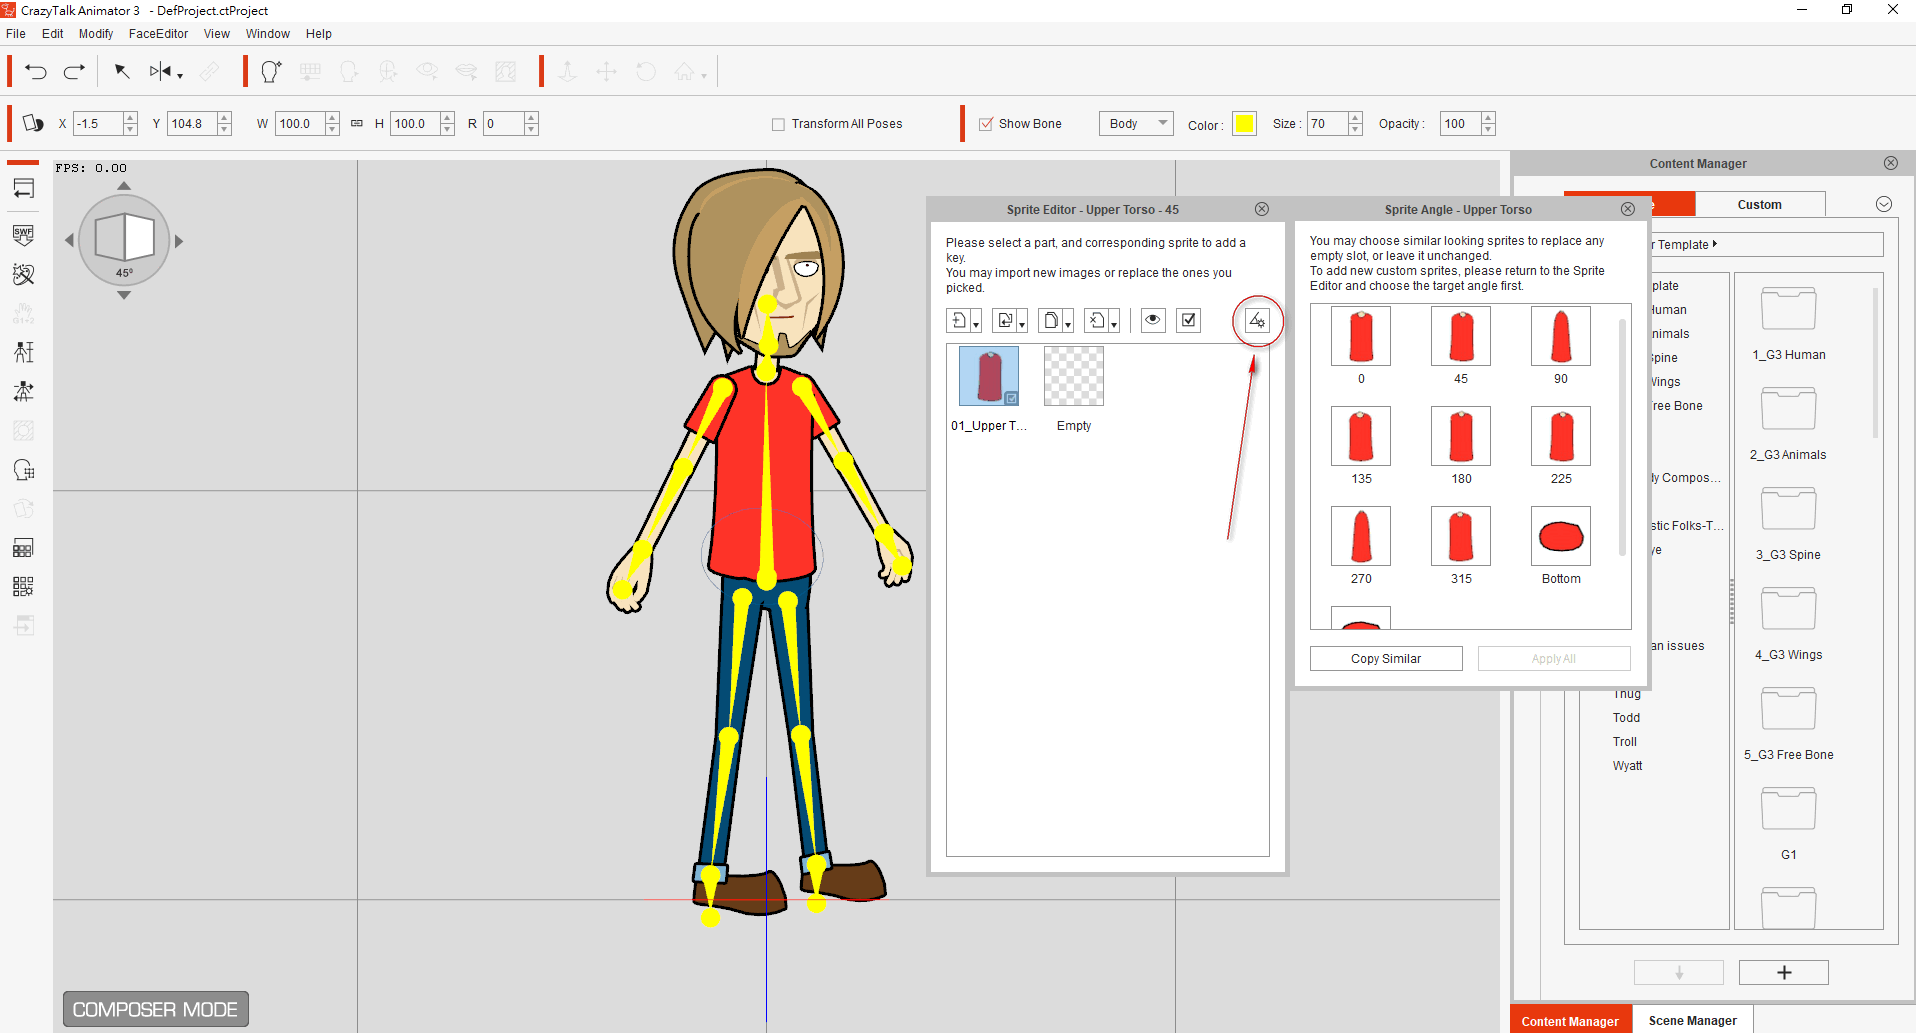Screen dimensions: 1916x1033
Task: Switch to the Custom tab in Content Manager
Action: 1759,204
